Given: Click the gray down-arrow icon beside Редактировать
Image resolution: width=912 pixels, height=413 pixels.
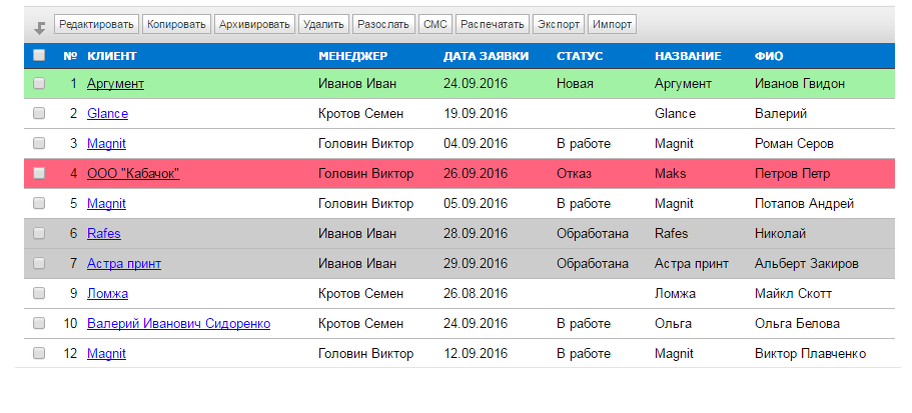Looking at the screenshot, I should (40, 27).
